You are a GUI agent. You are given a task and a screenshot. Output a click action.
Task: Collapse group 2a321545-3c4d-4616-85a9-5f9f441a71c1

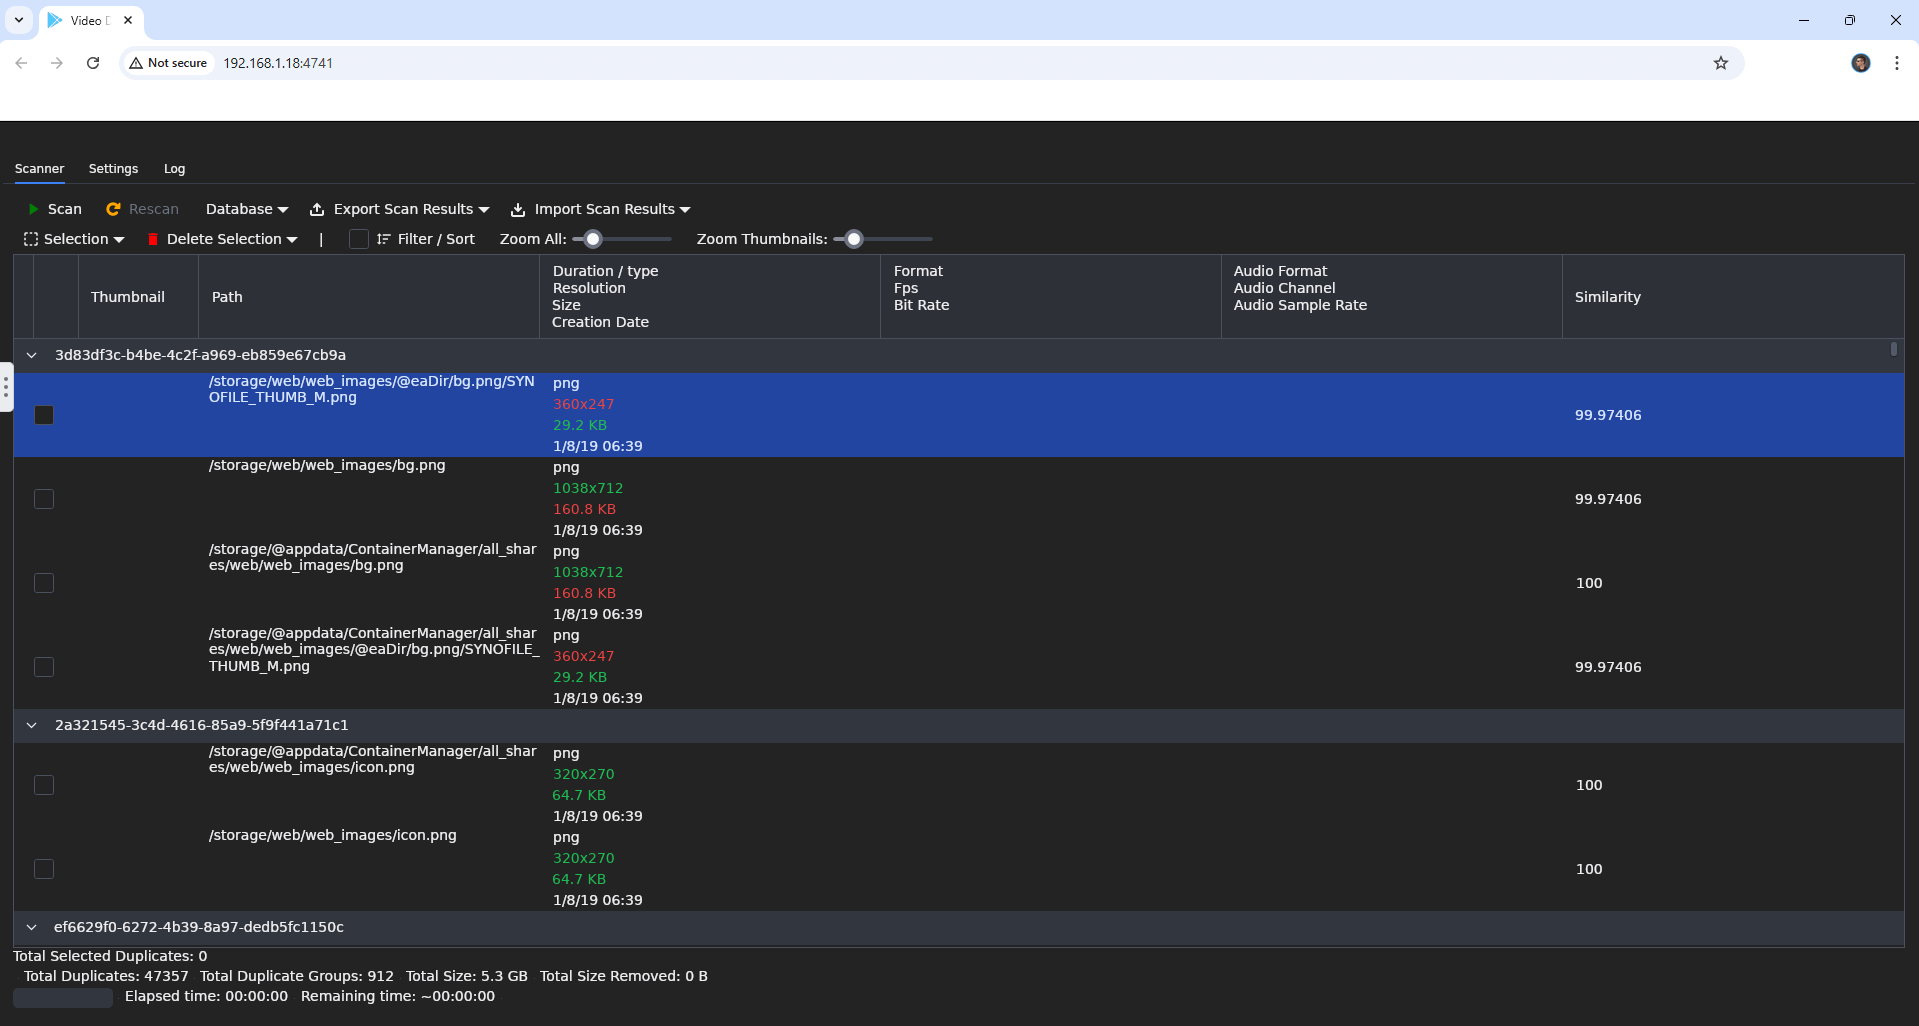click(31, 725)
